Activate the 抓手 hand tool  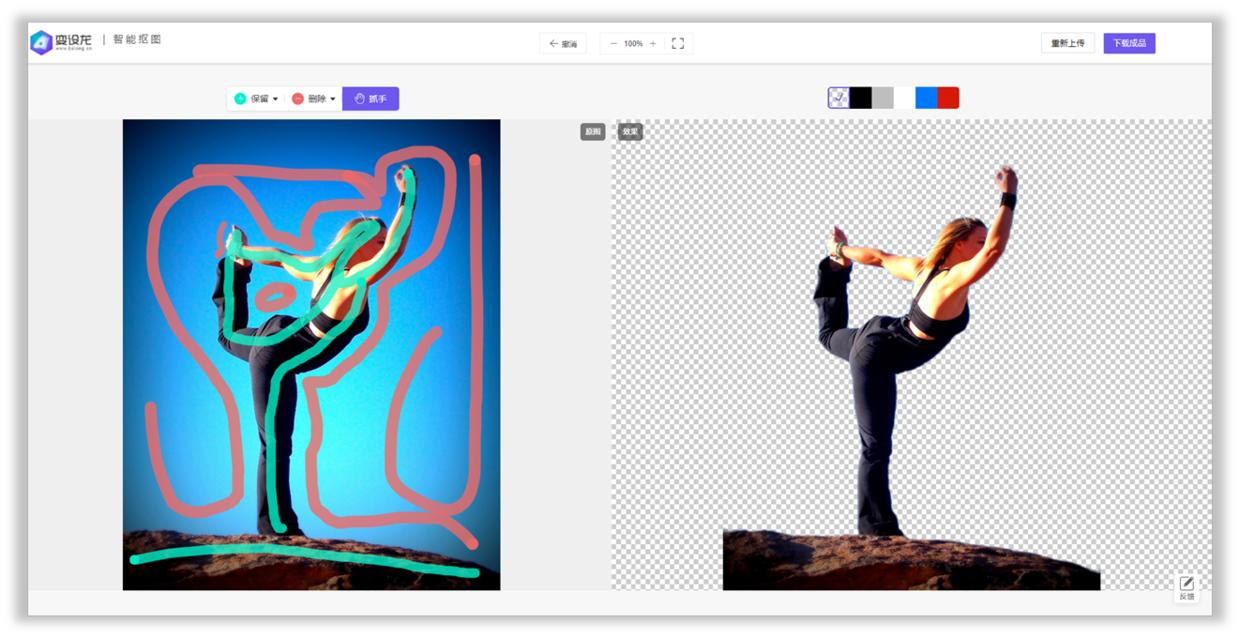(x=370, y=99)
